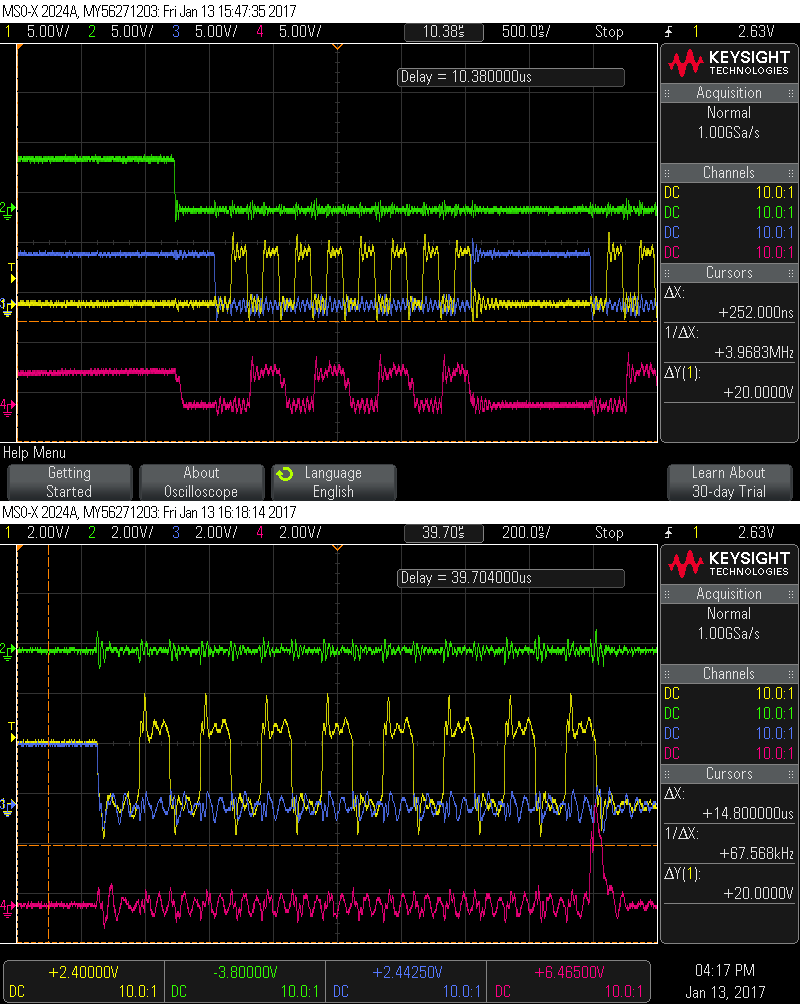The height and width of the screenshot is (1006, 800).
Task: Click the trigger level T marker in bottom capture
Action: click(x=11, y=726)
